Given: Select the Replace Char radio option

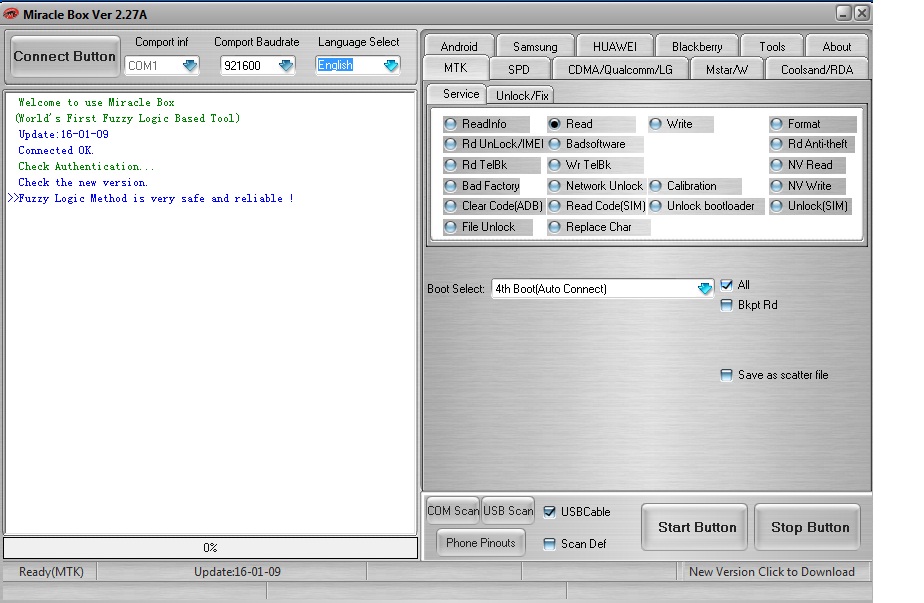Looking at the screenshot, I should (598, 228).
